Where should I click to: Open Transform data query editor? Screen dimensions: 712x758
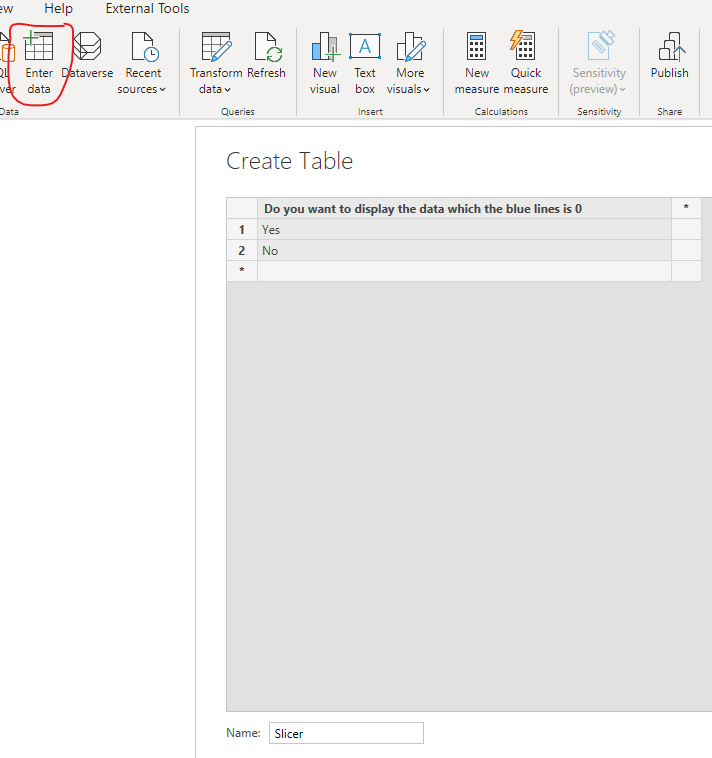pyautogui.click(x=216, y=63)
